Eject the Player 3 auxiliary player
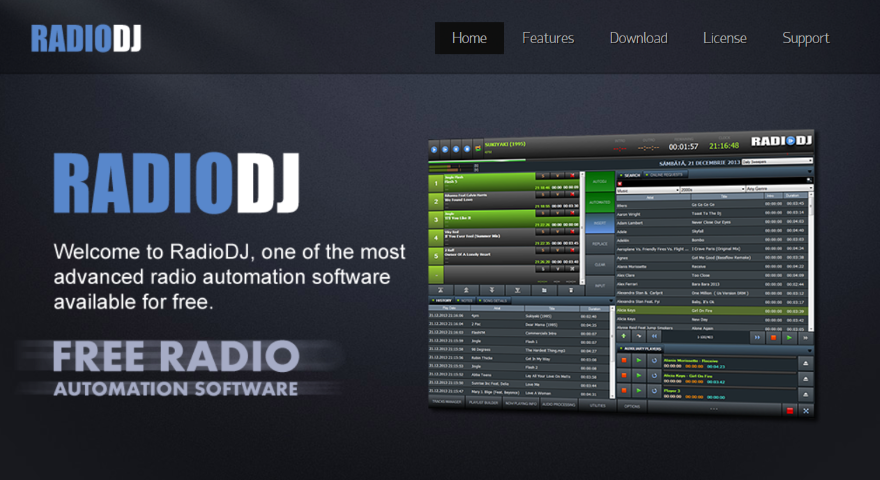The height and width of the screenshot is (480, 880). 806,395
